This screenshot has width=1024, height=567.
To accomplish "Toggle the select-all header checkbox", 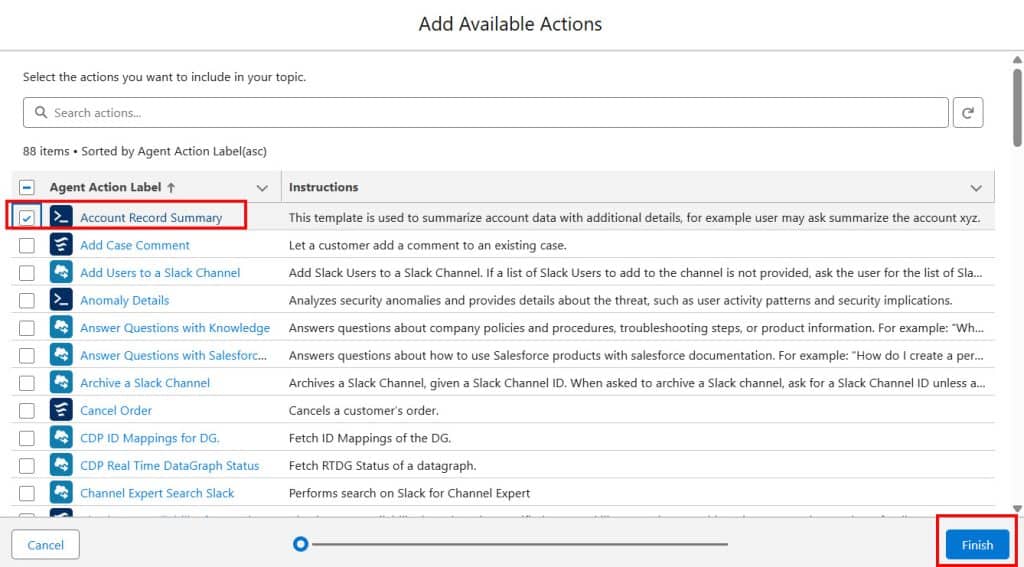I will [x=26, y=187].
